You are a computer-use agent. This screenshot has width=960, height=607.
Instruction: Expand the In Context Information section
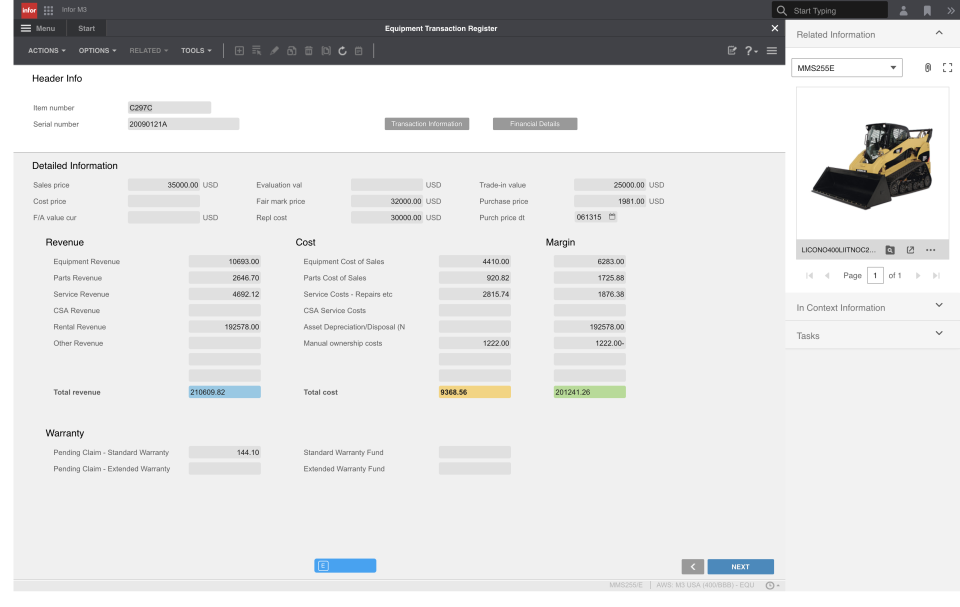tap(938, 305)
